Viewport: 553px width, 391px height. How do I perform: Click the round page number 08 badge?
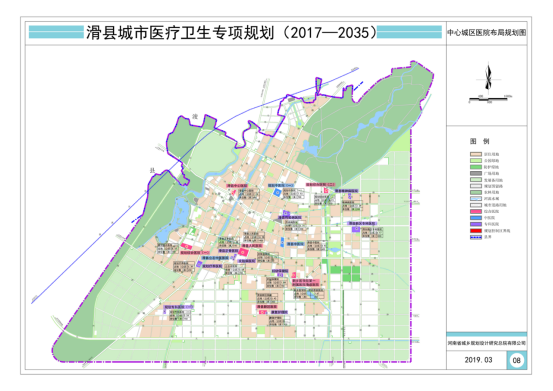(x=517, y=360)
